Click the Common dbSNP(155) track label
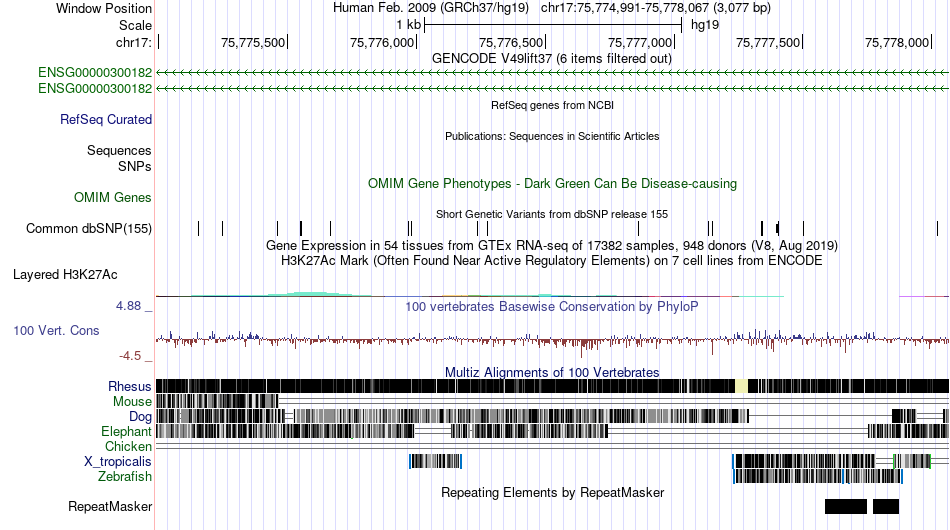The image size is (950, 530). tap(89, 228)
